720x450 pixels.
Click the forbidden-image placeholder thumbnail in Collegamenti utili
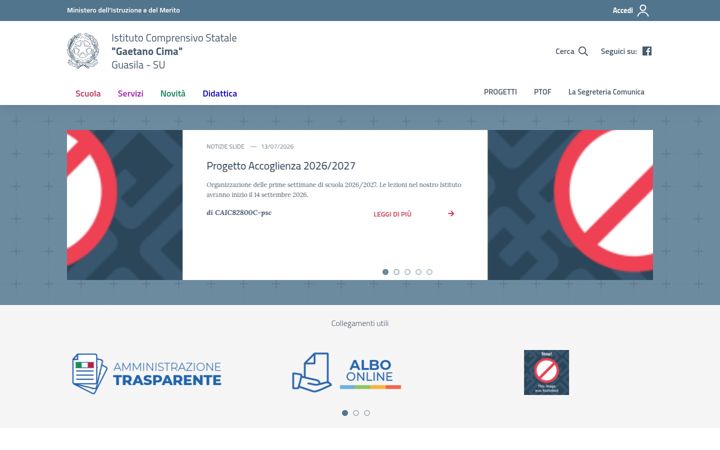546,372
